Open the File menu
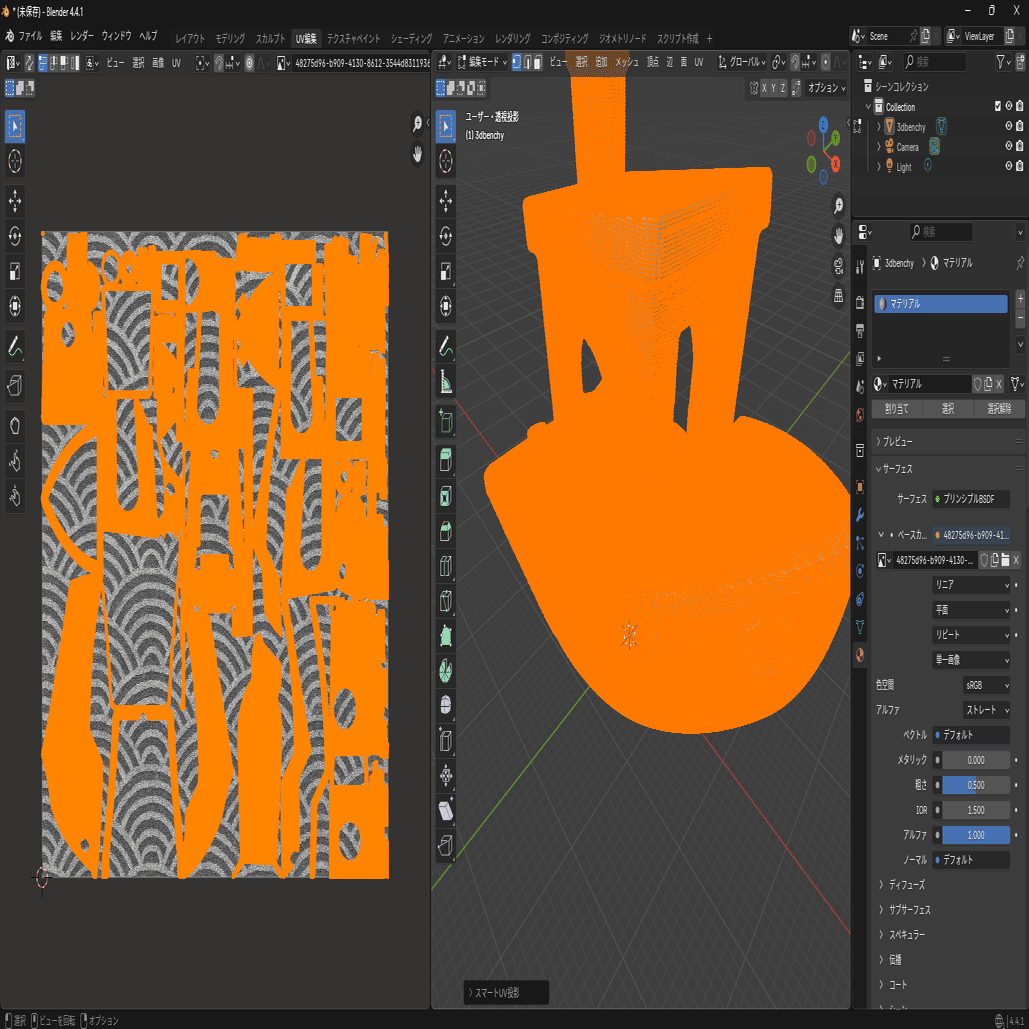Viewport: 1029px width, 1029px height. point(30,36)
